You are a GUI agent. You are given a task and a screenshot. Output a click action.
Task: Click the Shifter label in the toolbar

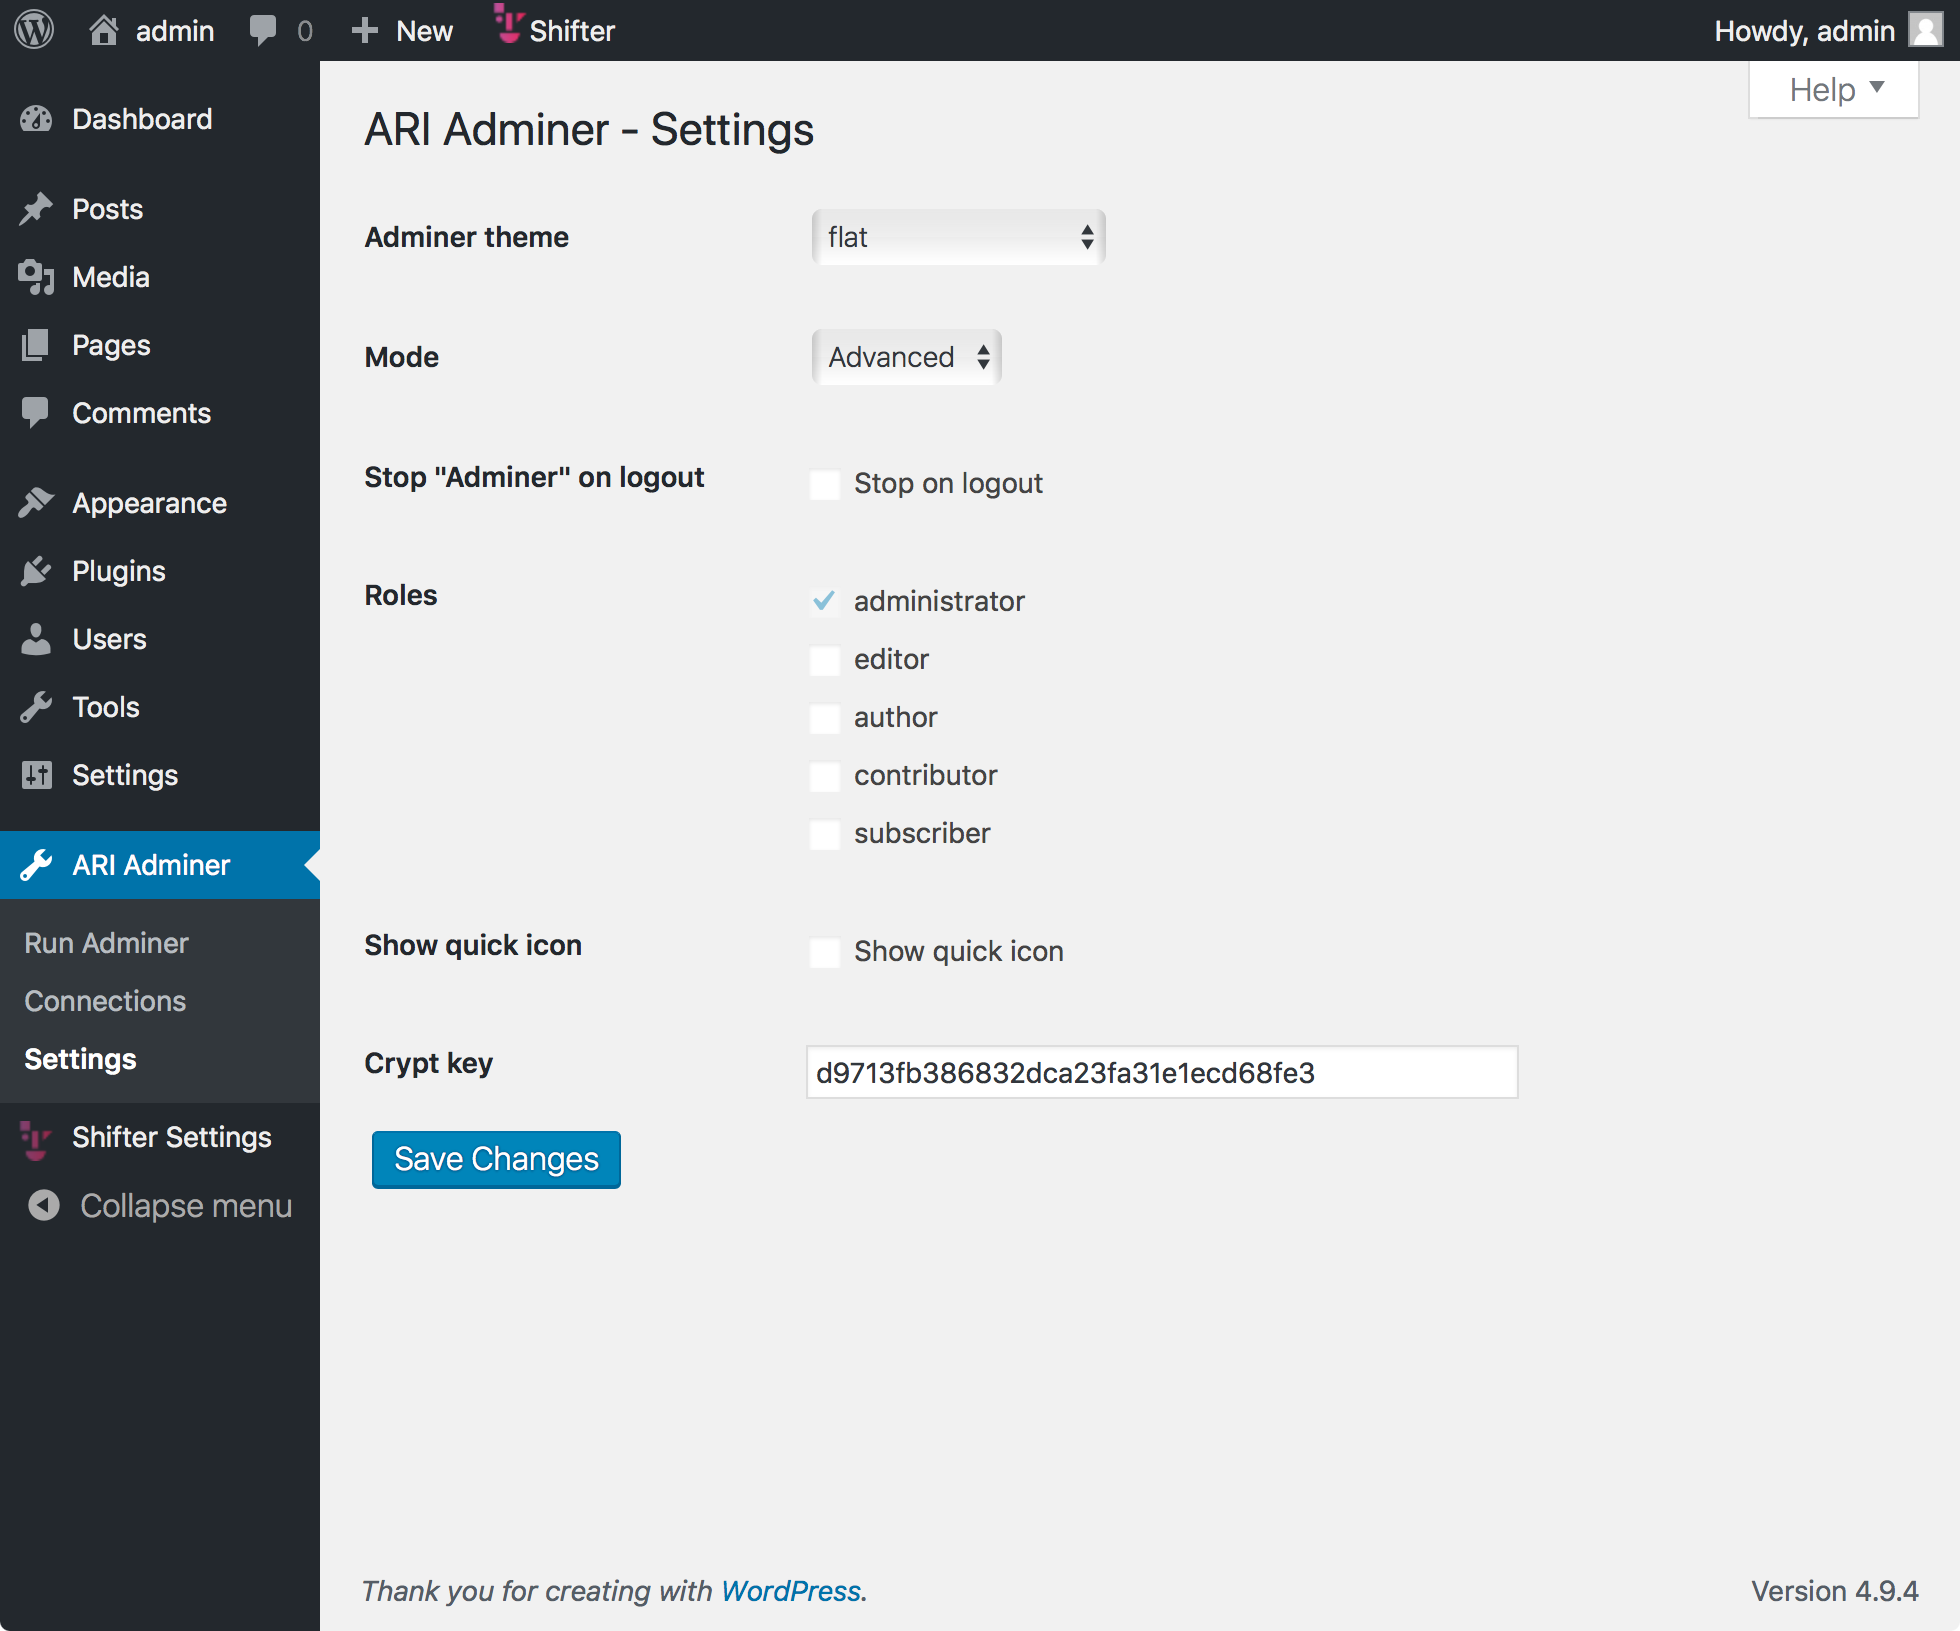(x=572, y=30)
